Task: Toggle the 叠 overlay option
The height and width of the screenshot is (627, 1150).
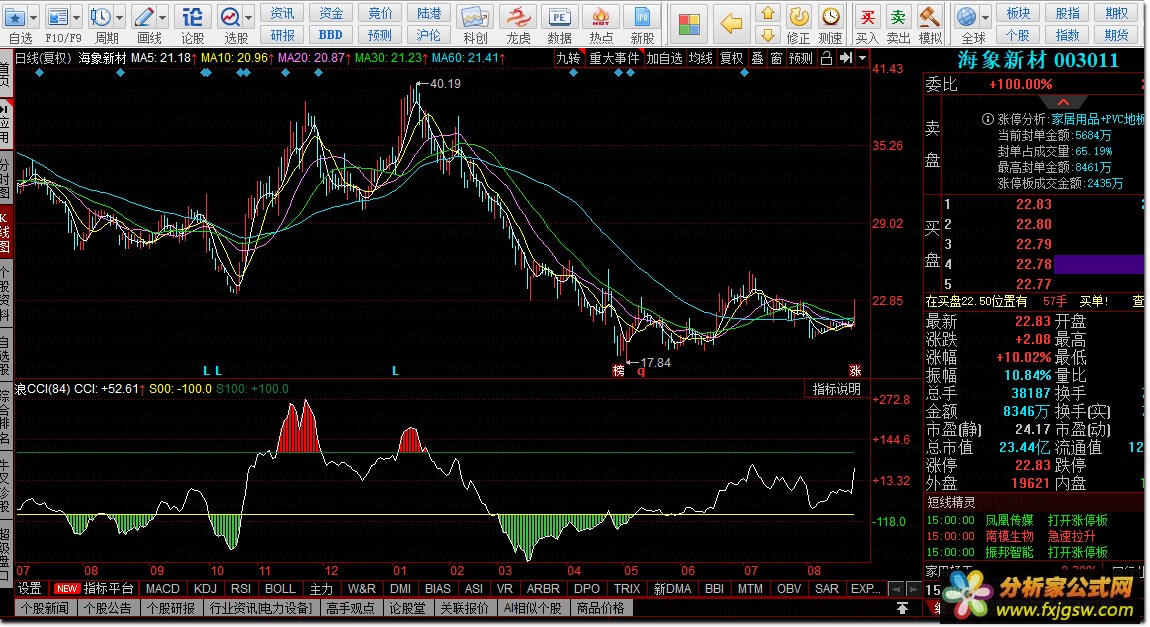Action: pyautogui.click(x=758, y=58)
